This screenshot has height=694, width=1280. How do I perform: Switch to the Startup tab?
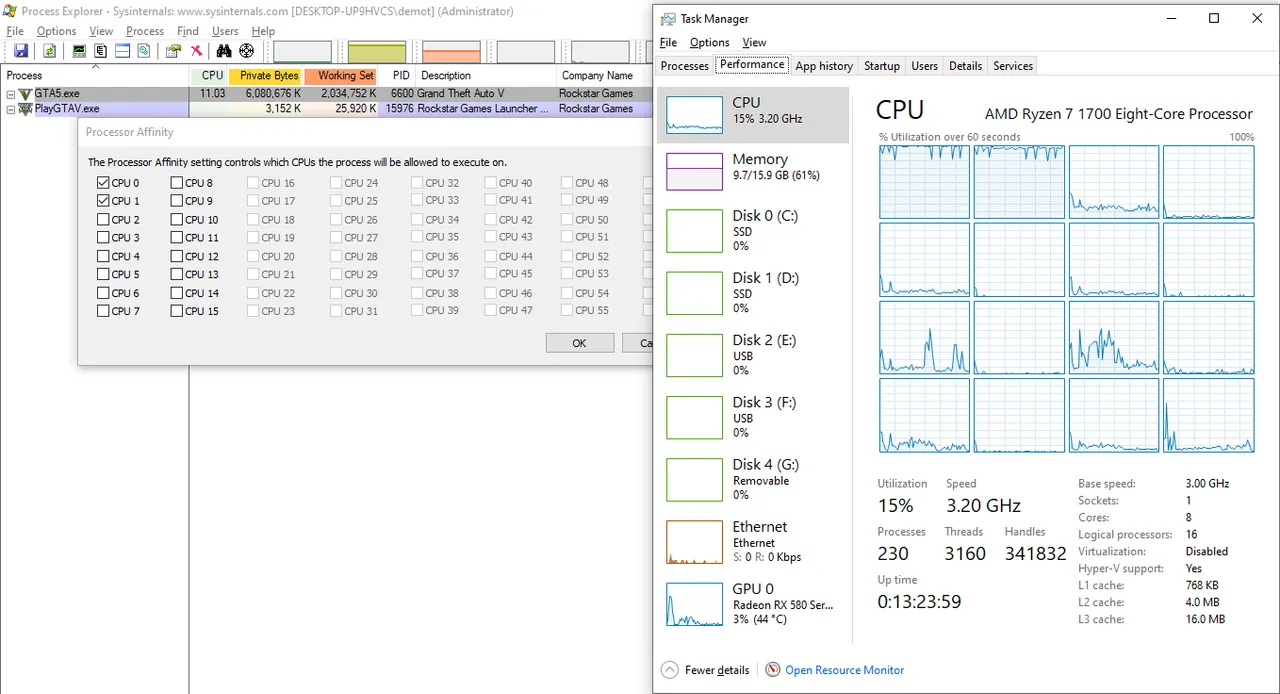[x=882, y=66]
